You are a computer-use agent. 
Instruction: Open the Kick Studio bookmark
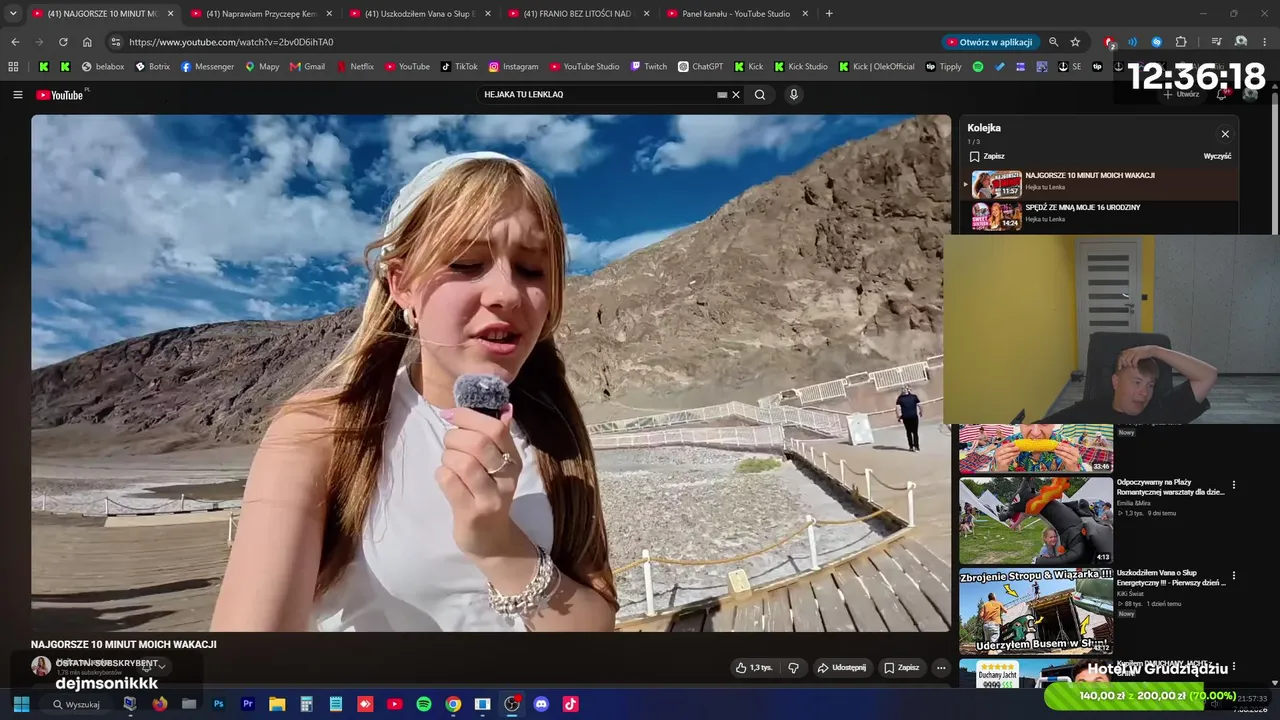[800, 67]
